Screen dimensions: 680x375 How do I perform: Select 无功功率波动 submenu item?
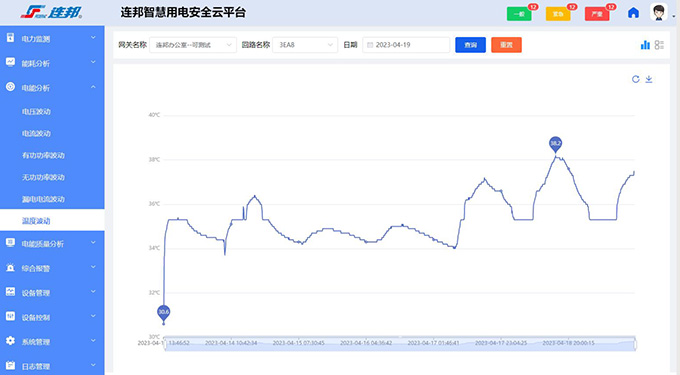point(43,177)
